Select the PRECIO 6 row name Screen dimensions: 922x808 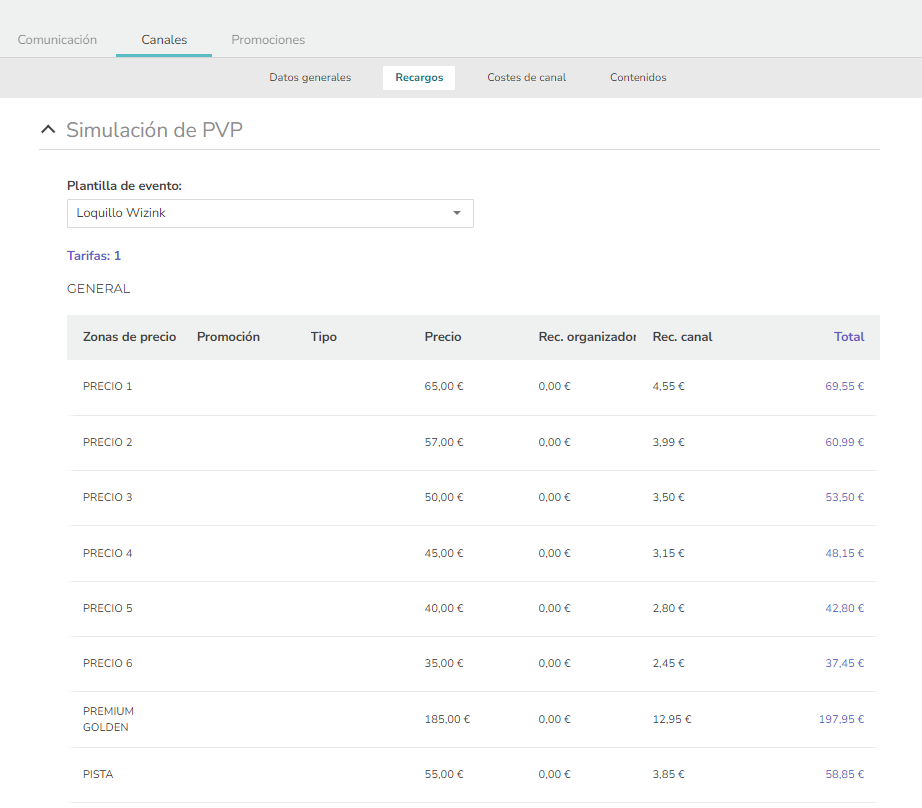pyautogui.click(x=108, y=663)
